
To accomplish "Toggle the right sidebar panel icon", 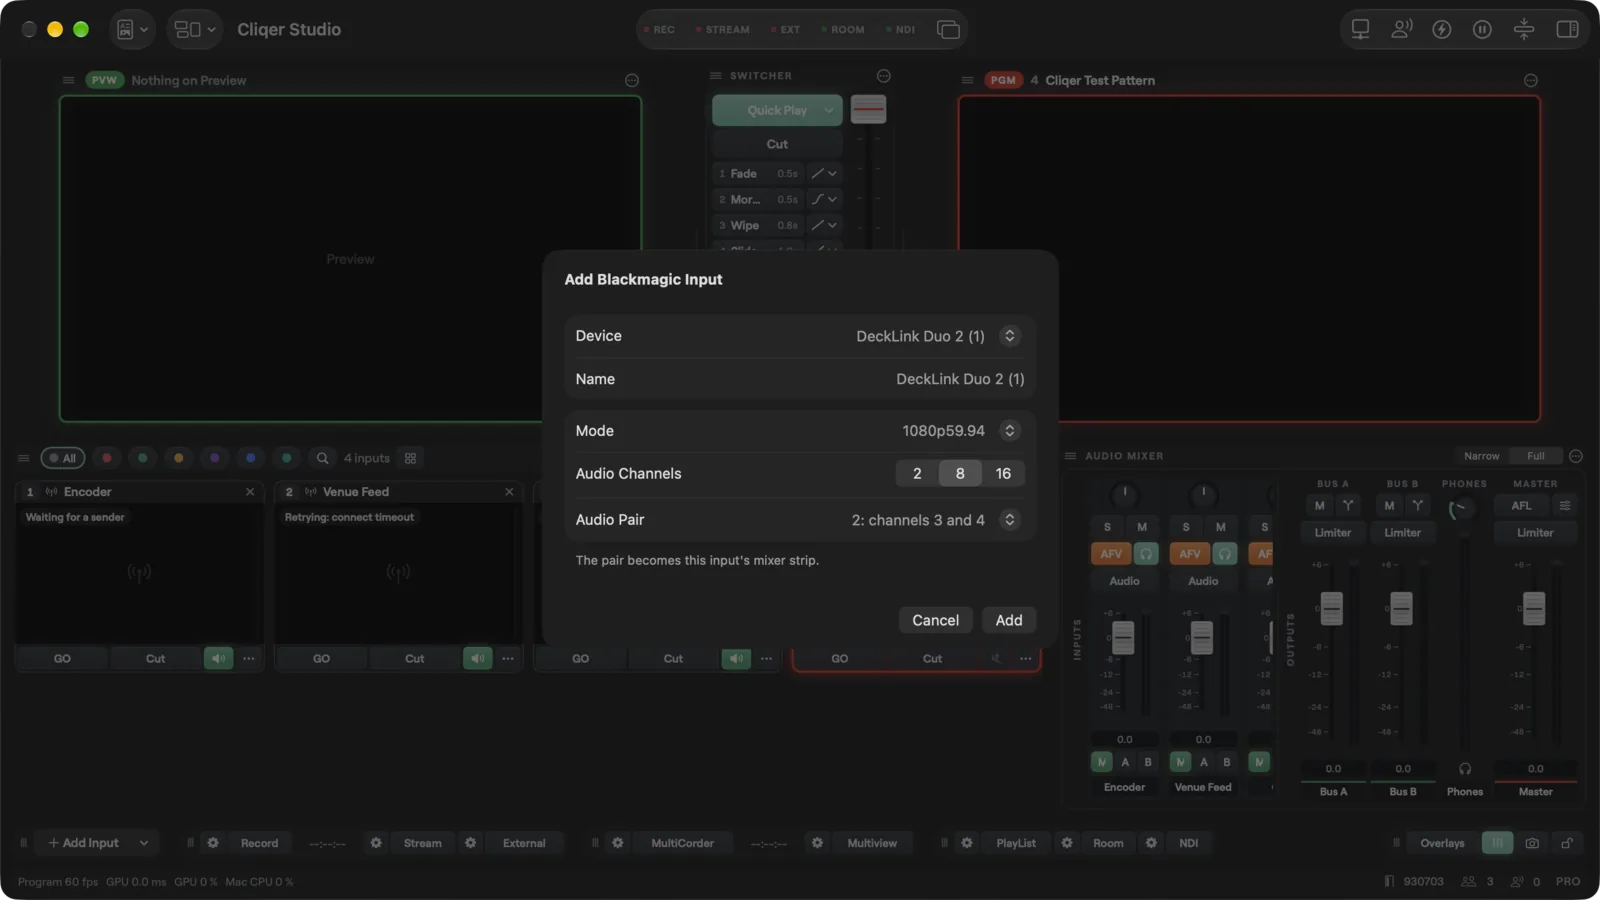I will pos(1567,29).
